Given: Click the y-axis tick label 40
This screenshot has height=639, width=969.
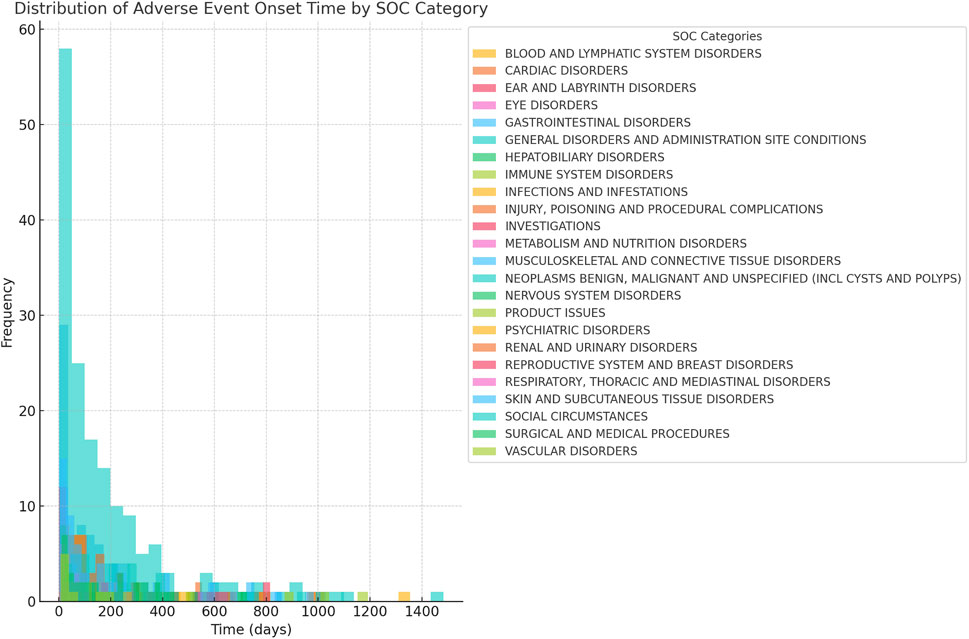Looking at the screenshot, I should pyautogui.click(x=27, y=221).
